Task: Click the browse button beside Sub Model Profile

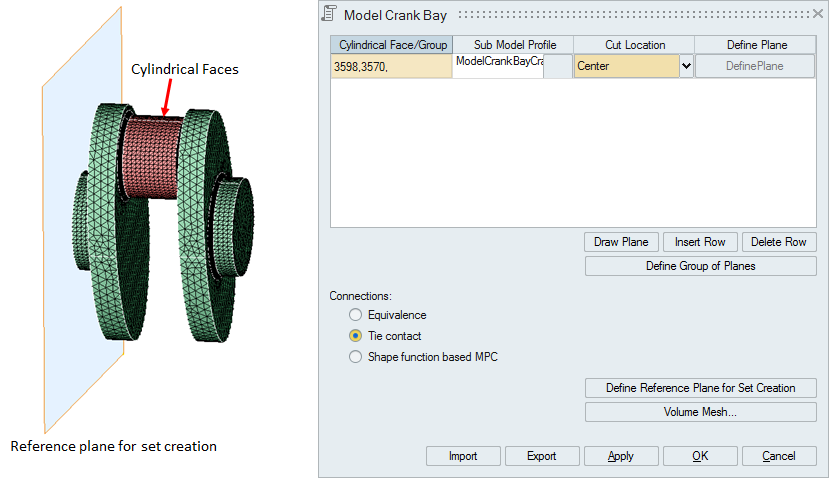Action: [557, 67]
